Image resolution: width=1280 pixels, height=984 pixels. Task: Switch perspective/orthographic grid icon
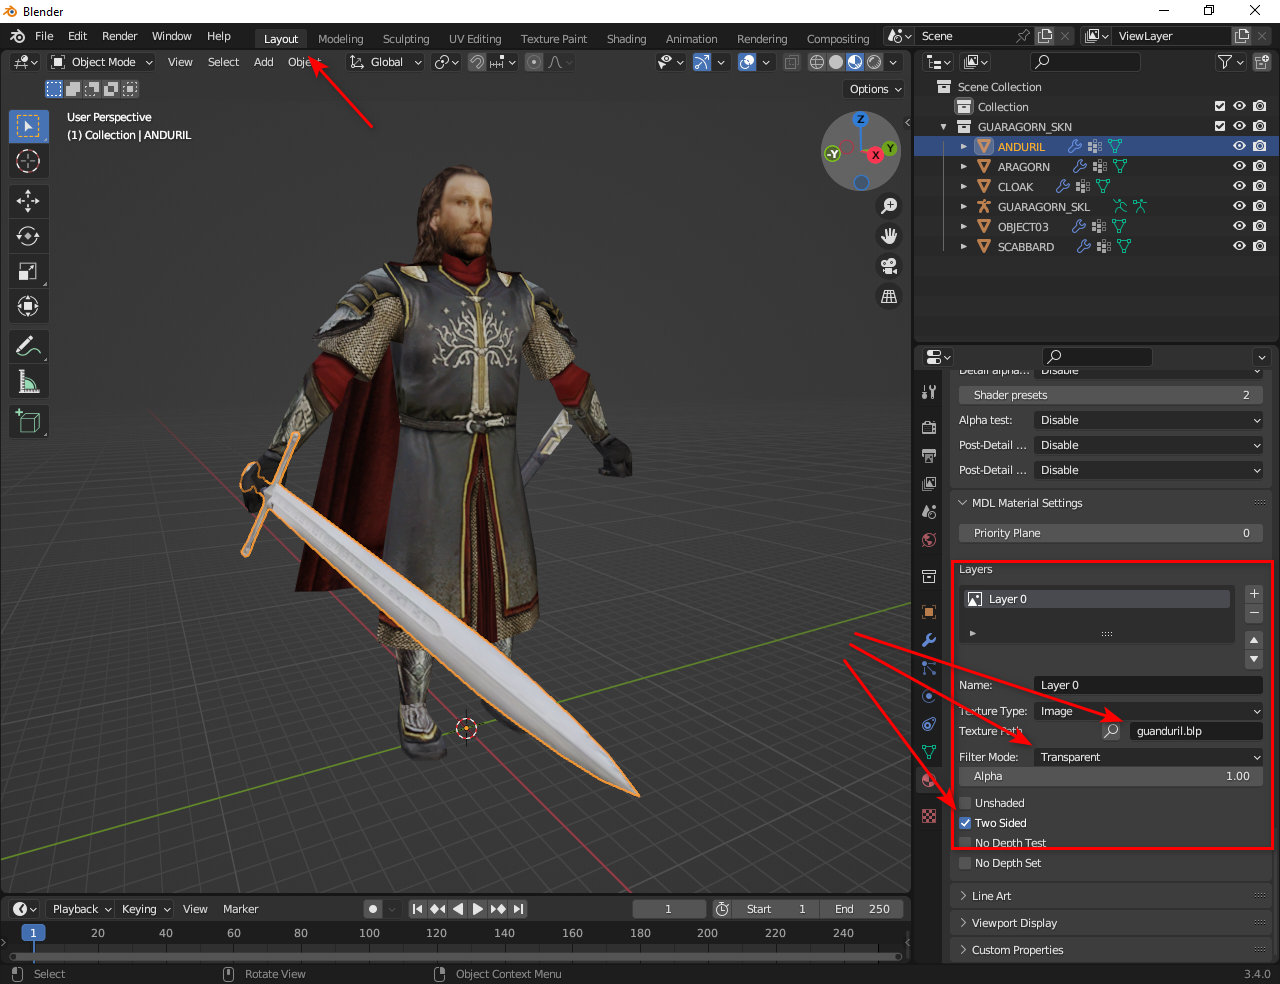(888, 296)
